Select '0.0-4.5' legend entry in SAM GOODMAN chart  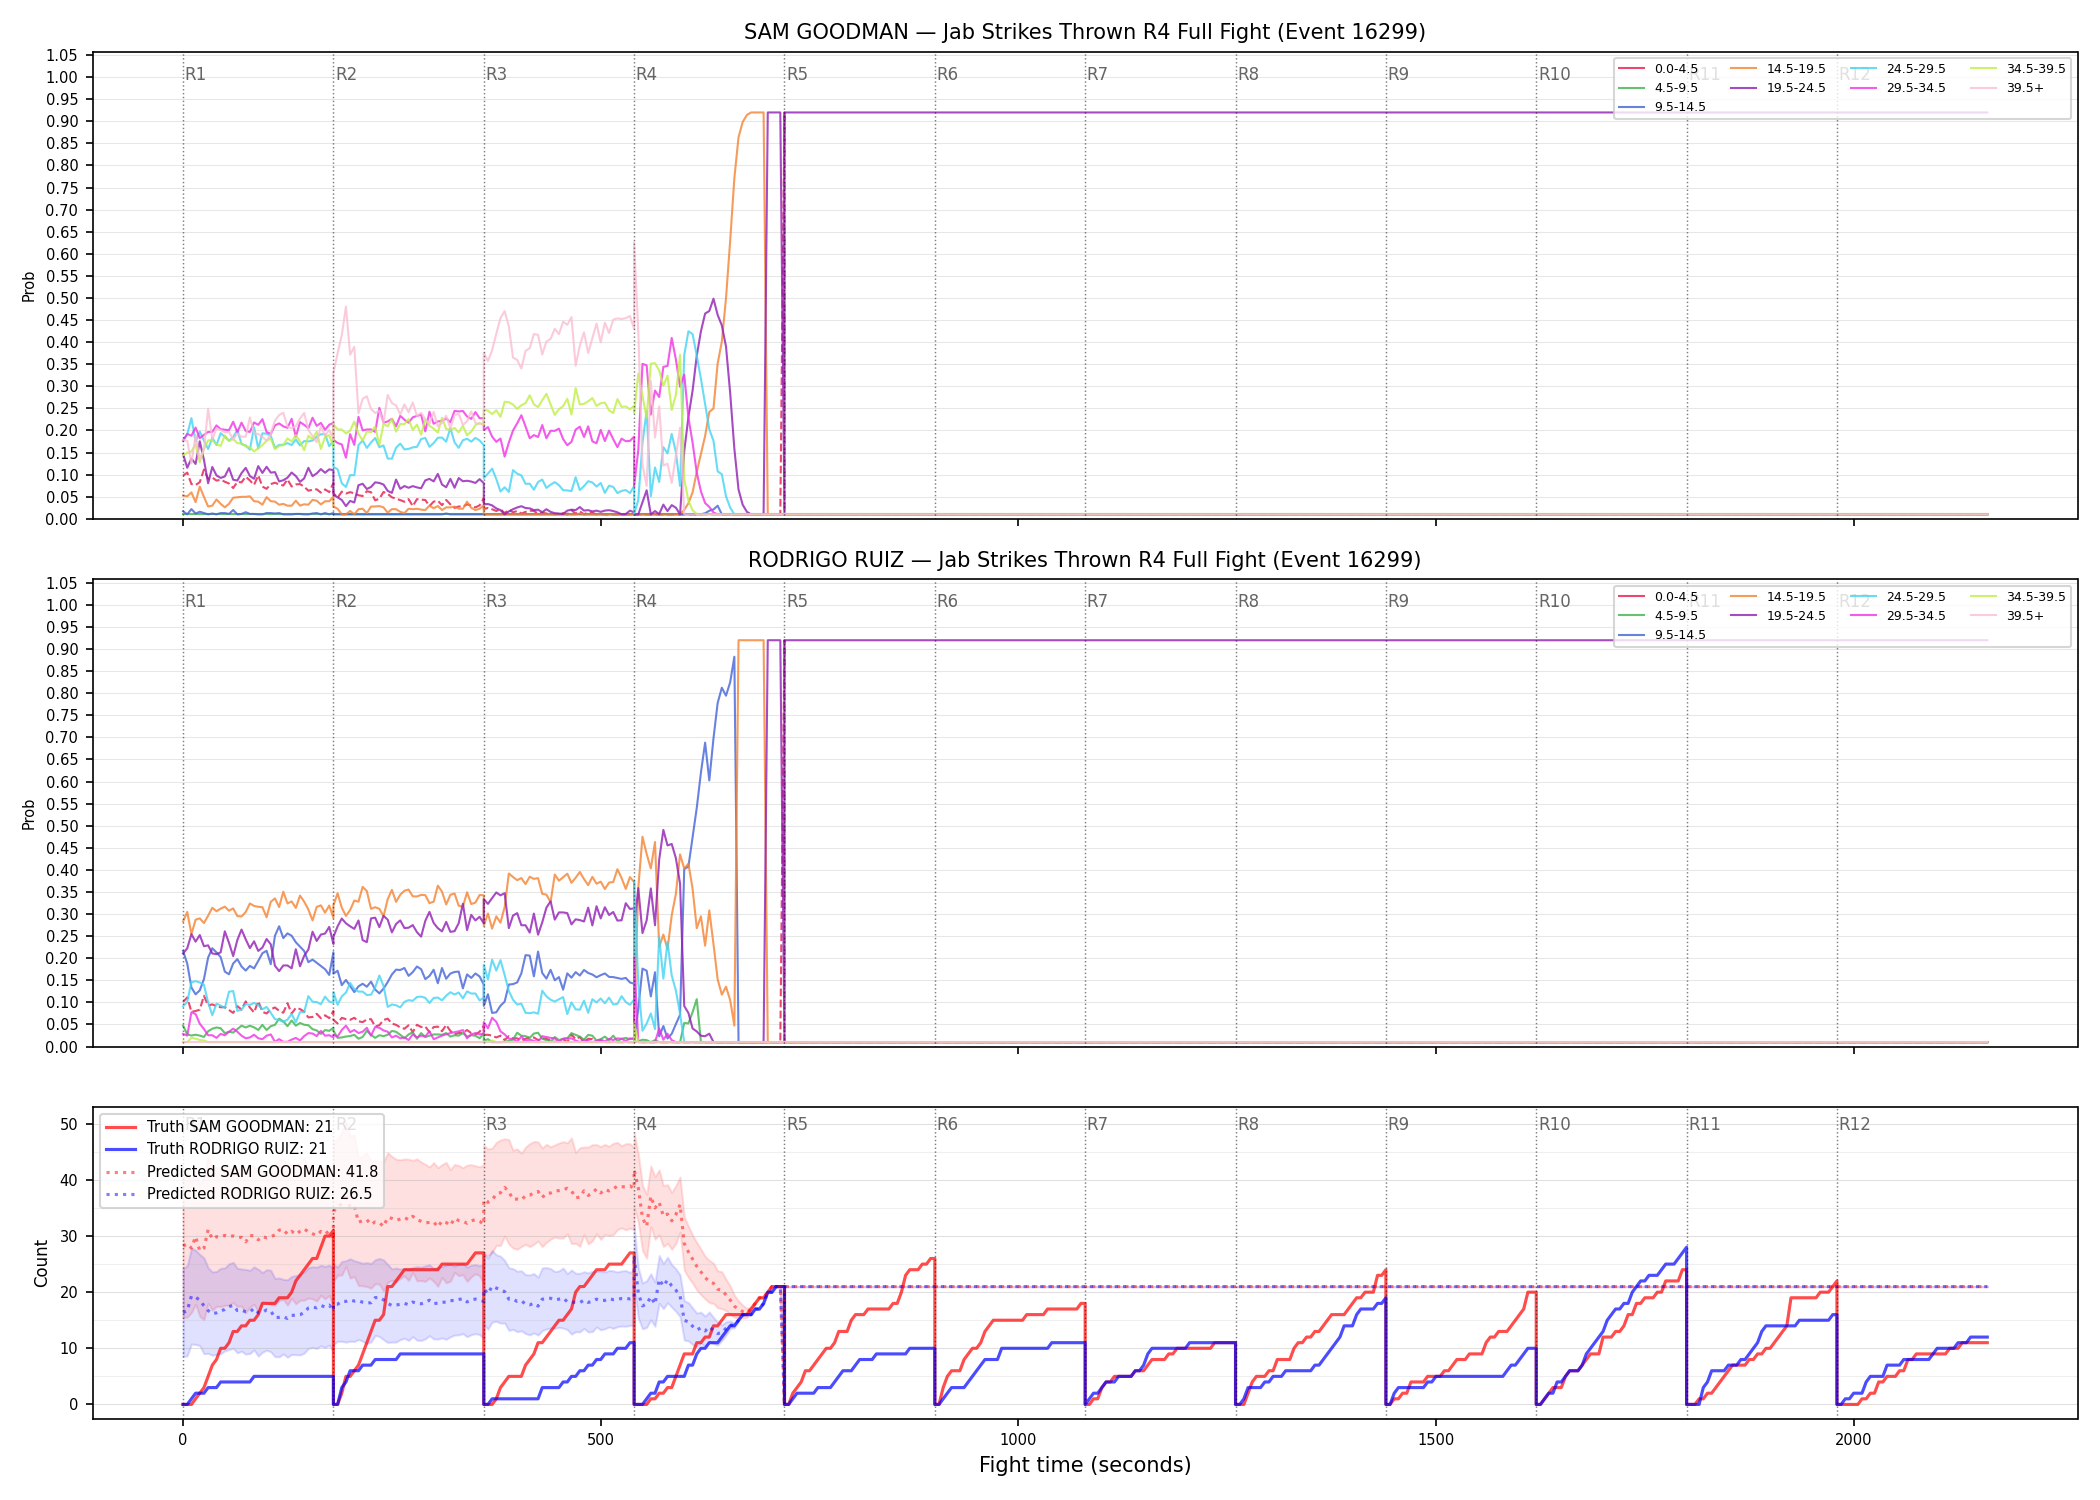[1658, 69]
